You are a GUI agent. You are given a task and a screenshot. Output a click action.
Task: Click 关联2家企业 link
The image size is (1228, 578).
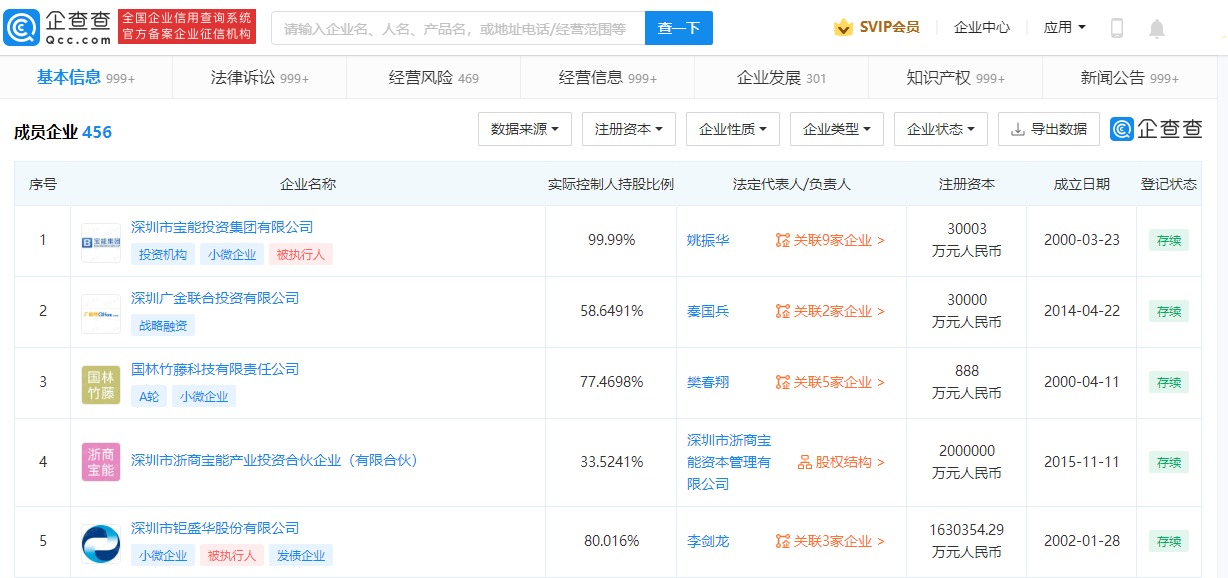(839, 312)
